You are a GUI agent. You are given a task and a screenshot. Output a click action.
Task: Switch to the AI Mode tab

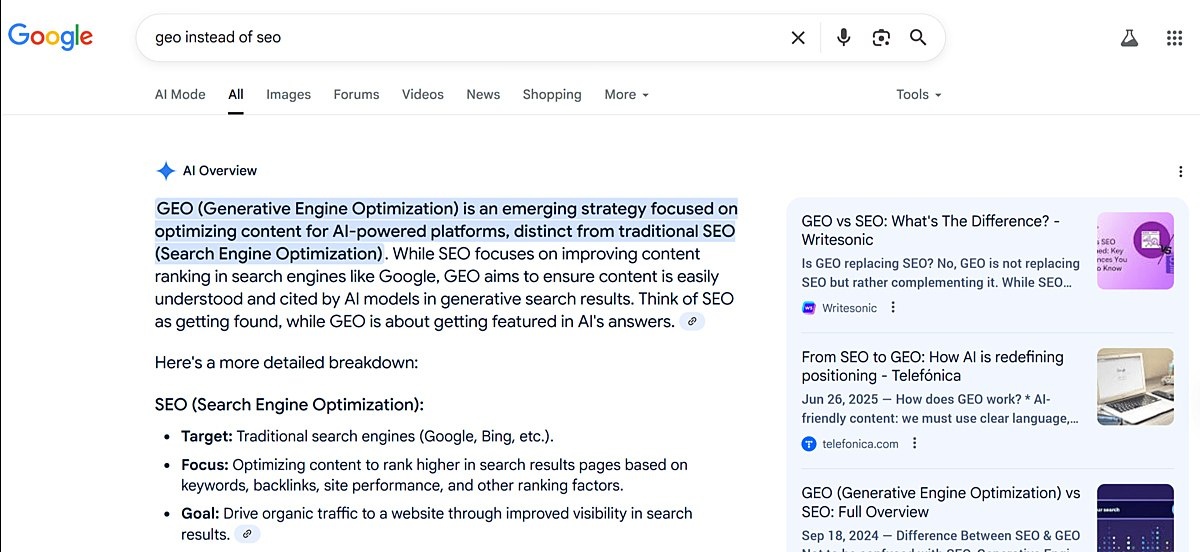(x=180, y=95)
